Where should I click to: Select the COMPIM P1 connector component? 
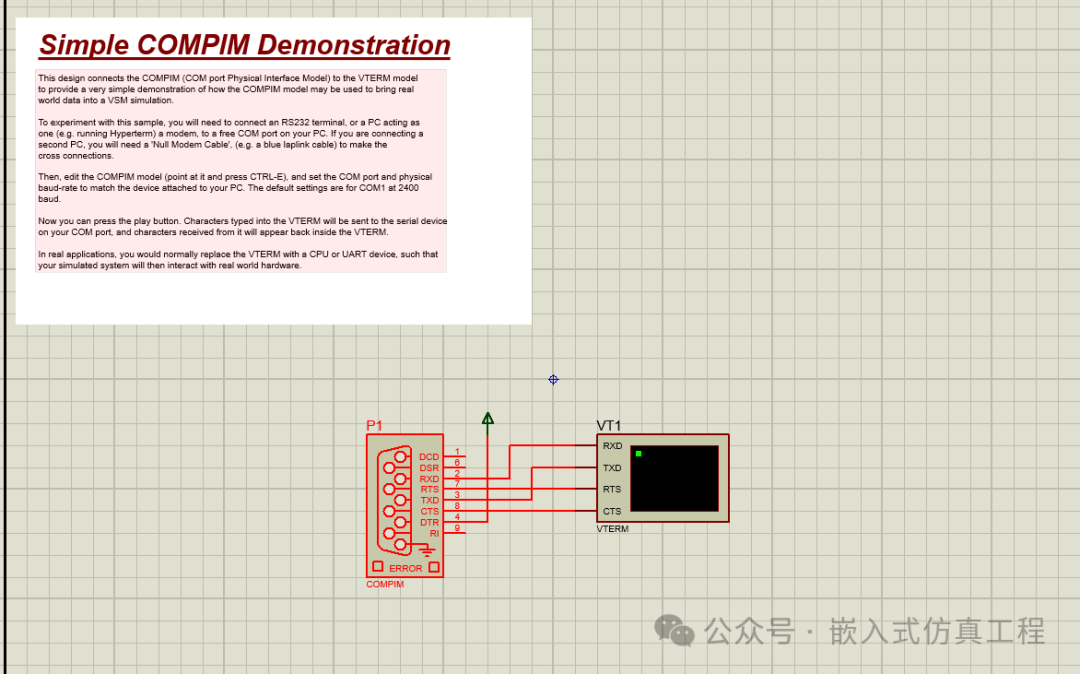404,505
